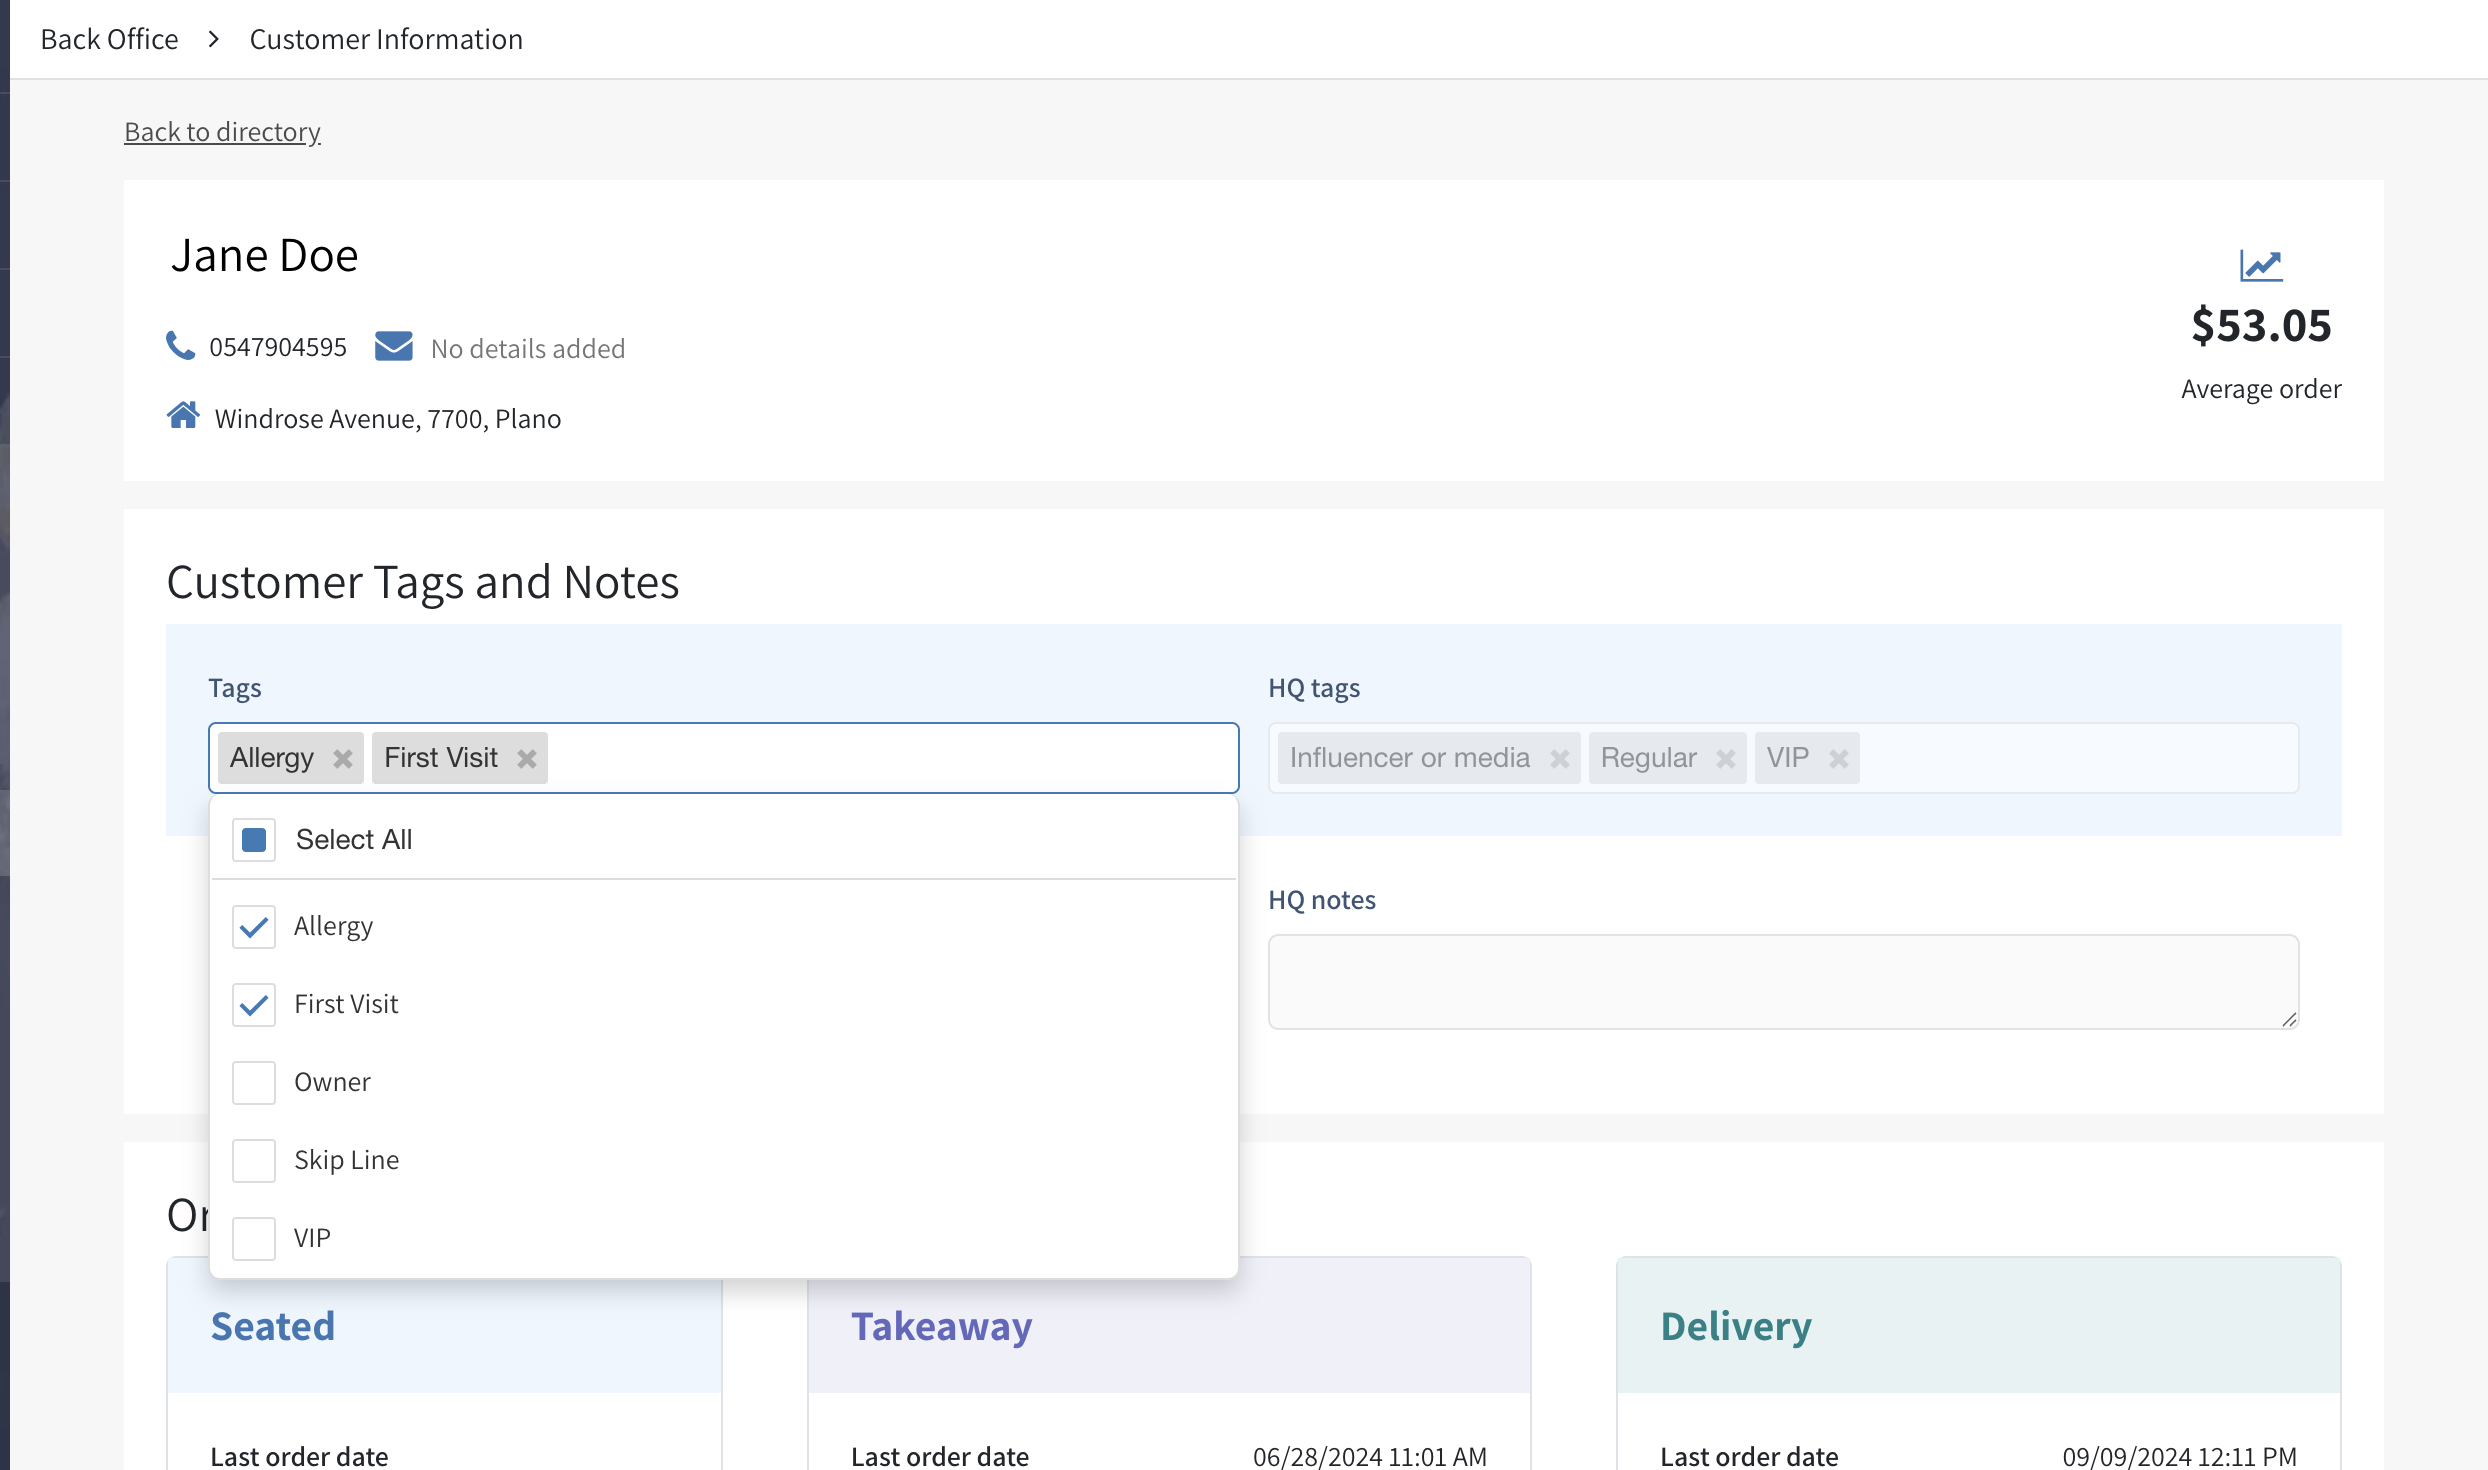Go back to directory

pyautogui.click(x=222, y=132)
